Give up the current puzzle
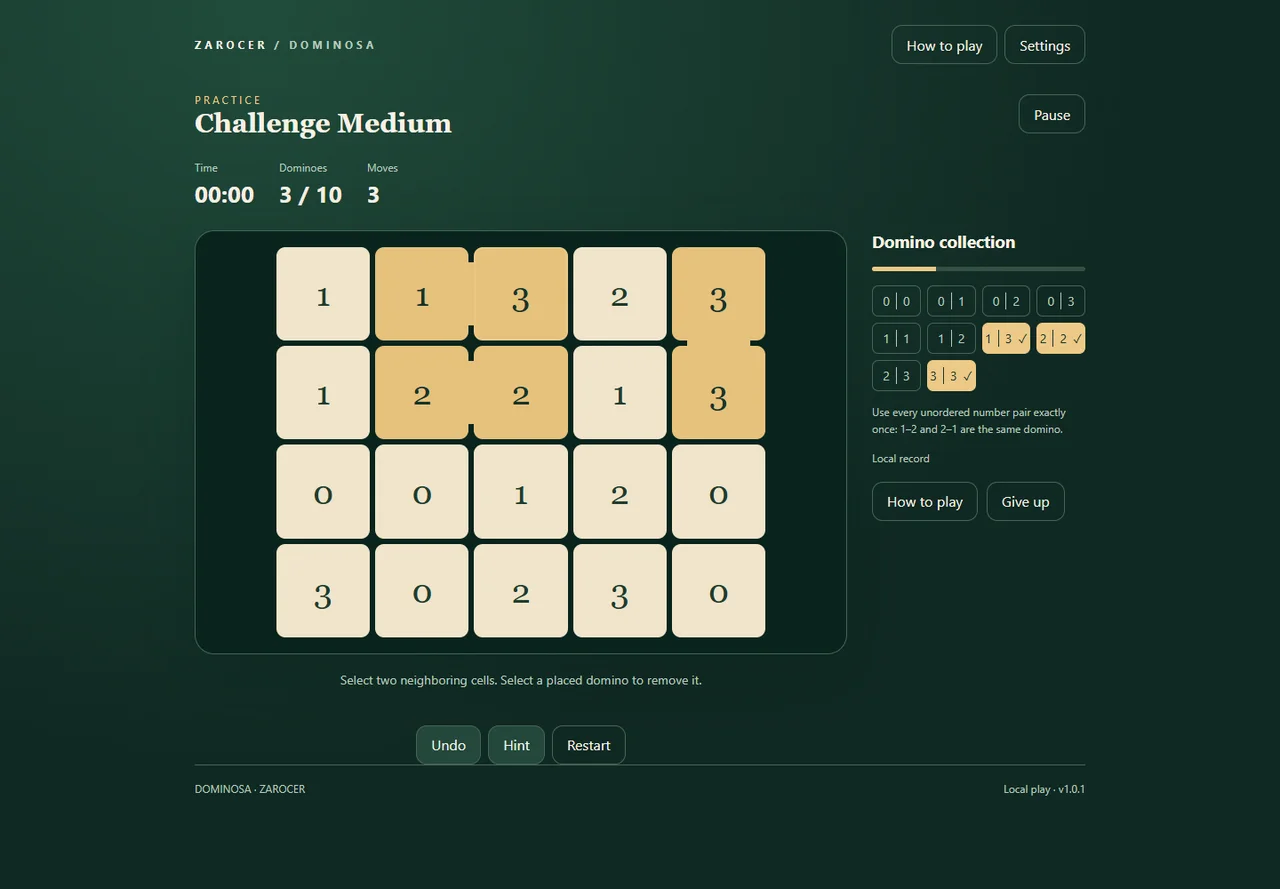Image resolution: width=1280 pixels, height=889 pixels. (x=1025, y=501)
